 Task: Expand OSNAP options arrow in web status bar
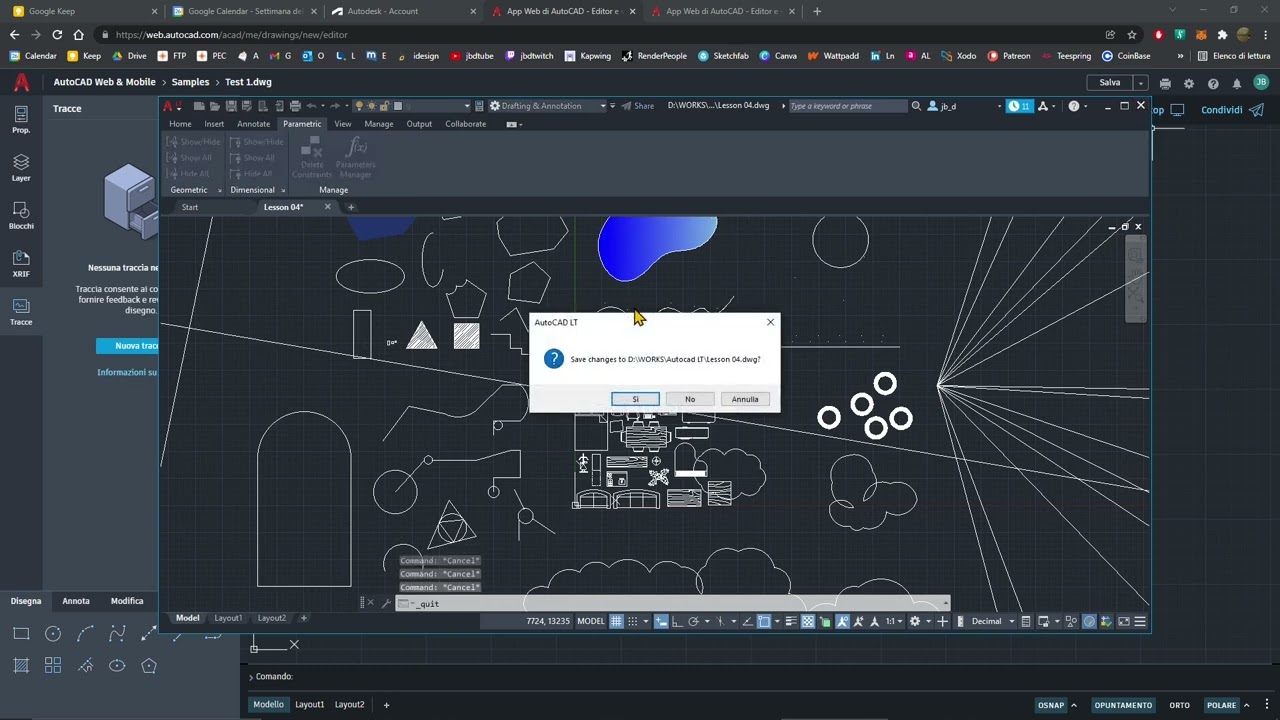point(1075,705)
